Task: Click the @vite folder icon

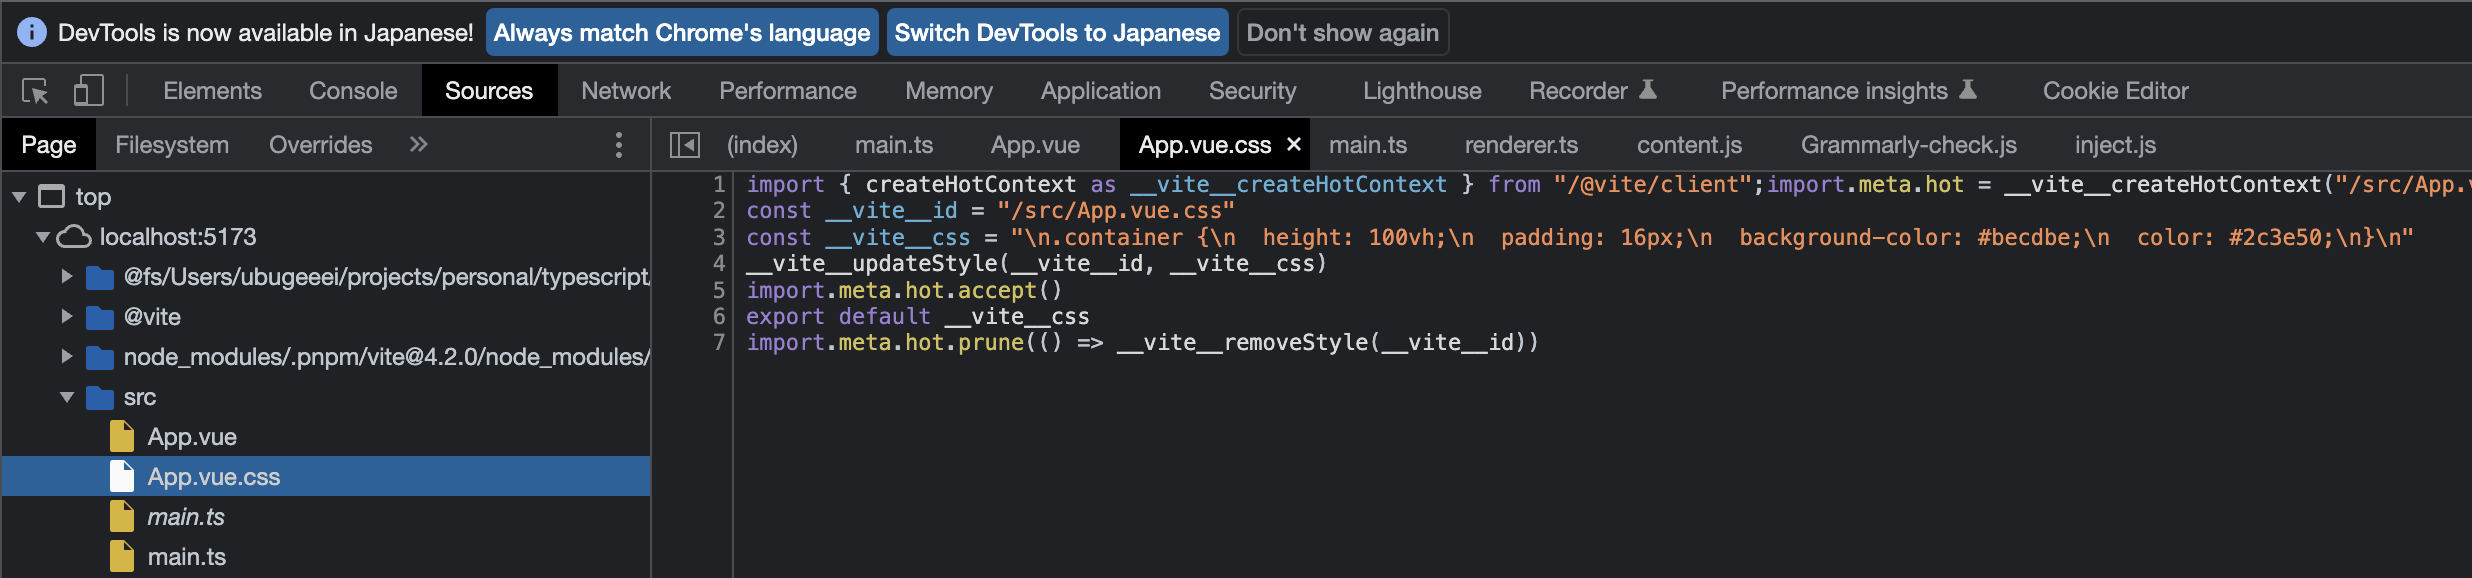Action: click(x=100, y=317)
